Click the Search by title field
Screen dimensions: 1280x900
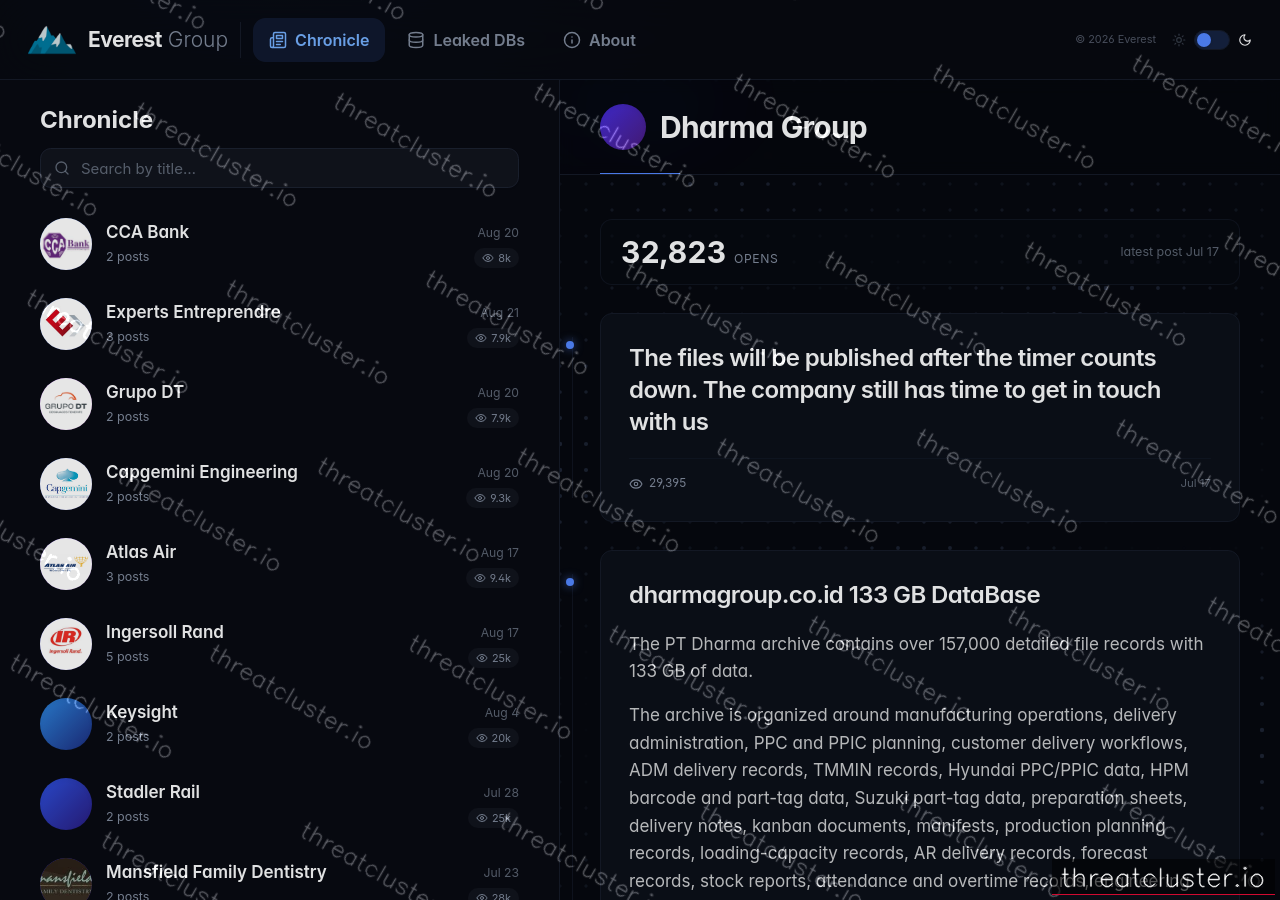[279, 168]
